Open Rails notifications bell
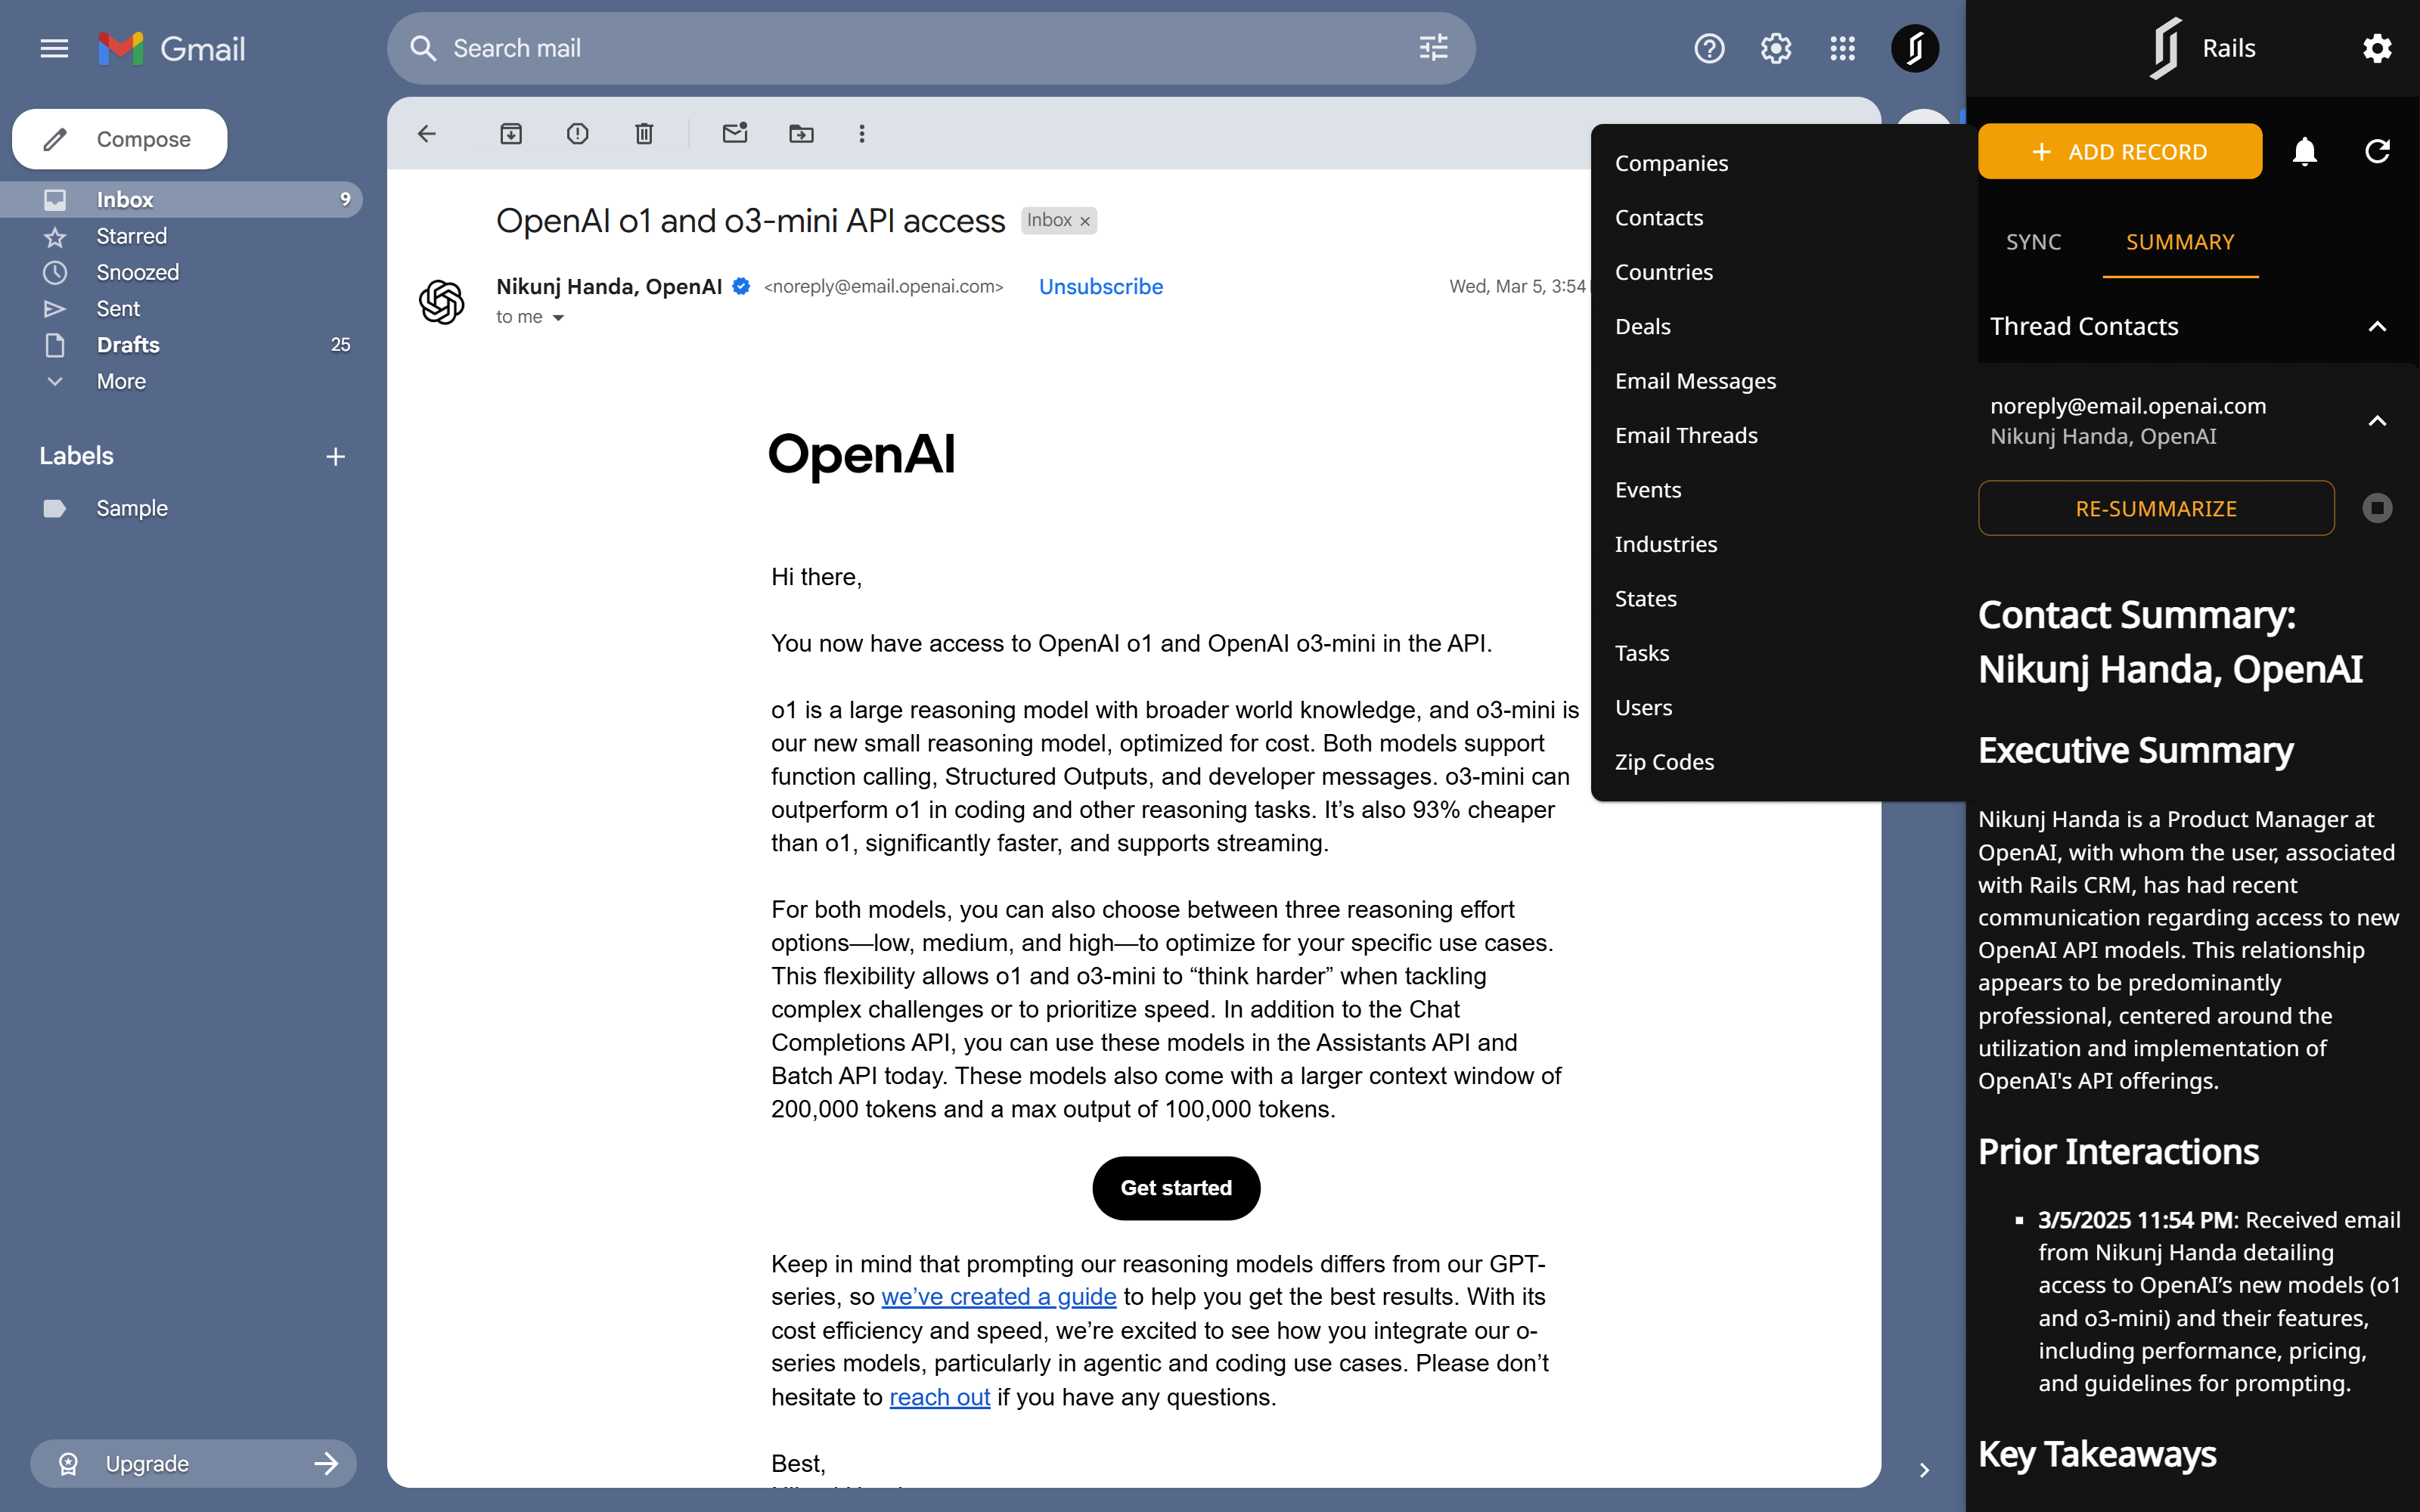 coord(2304,151)
